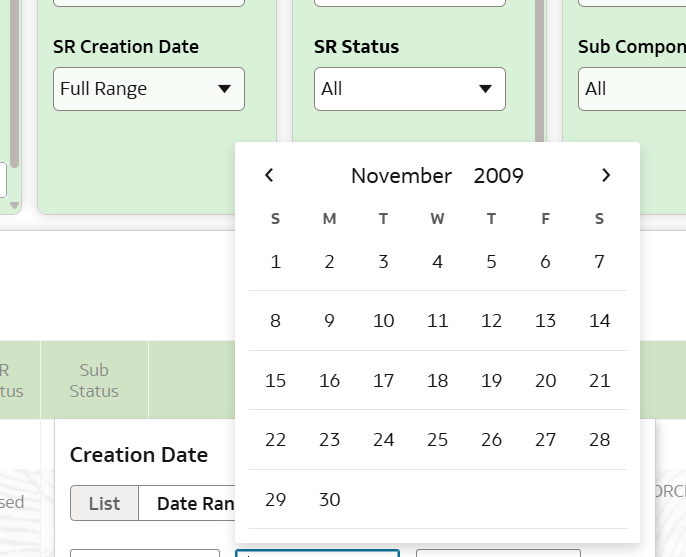Go to previous month in calendar

[269, 175]
